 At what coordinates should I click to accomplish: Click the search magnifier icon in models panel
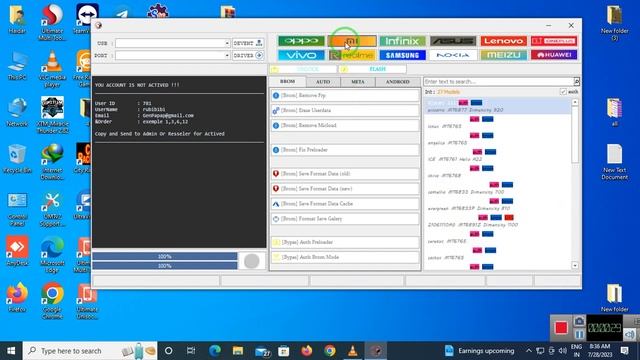pos(576,82)
